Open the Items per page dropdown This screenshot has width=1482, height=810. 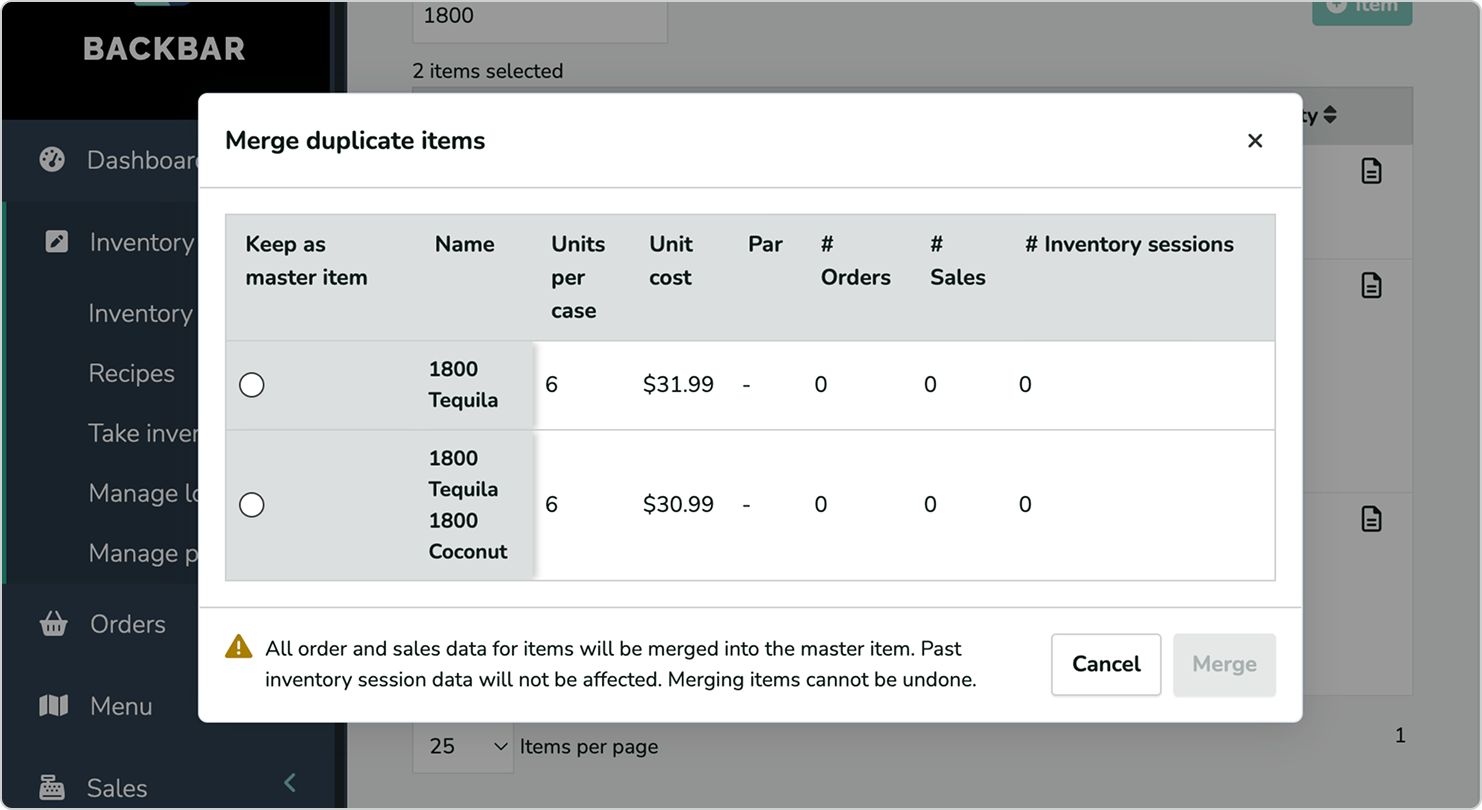[x=462, y=746]
